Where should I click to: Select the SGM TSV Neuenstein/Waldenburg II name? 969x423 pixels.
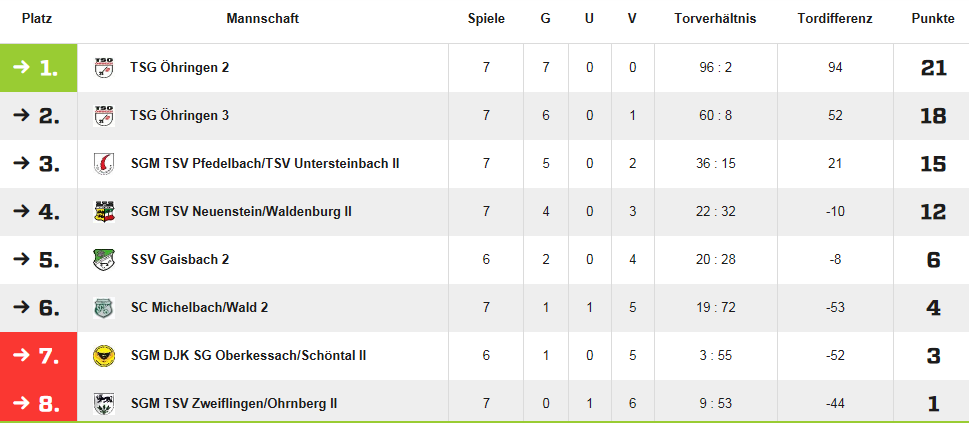click(x=241, y=211)
